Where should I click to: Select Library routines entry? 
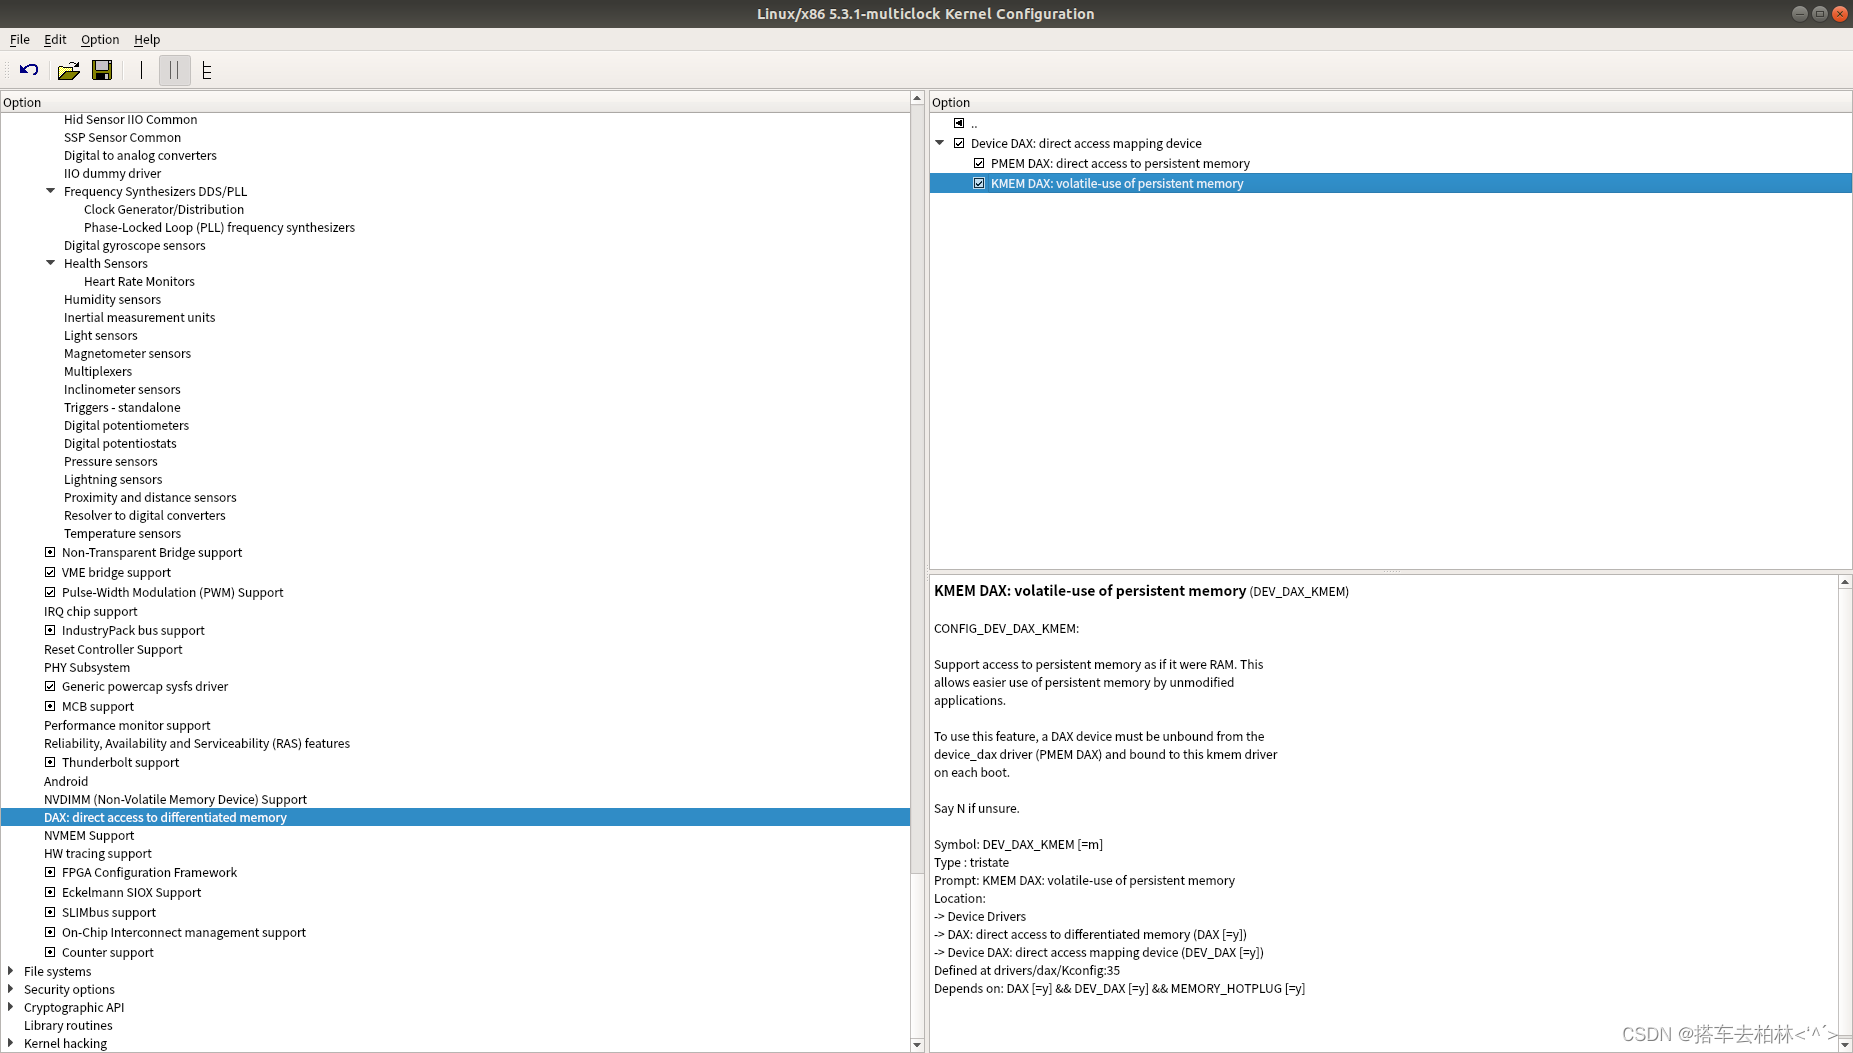[x=68, y=1025]
